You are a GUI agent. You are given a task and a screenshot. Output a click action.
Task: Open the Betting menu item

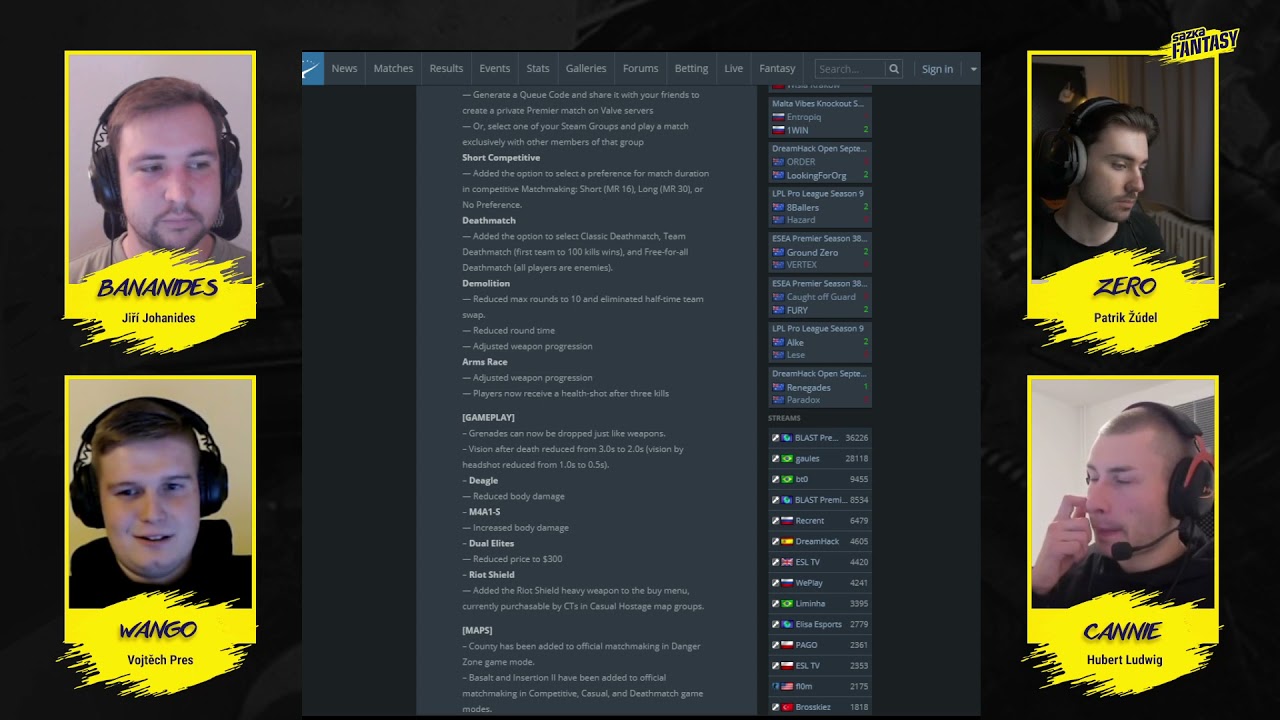(x=691, y=69)
